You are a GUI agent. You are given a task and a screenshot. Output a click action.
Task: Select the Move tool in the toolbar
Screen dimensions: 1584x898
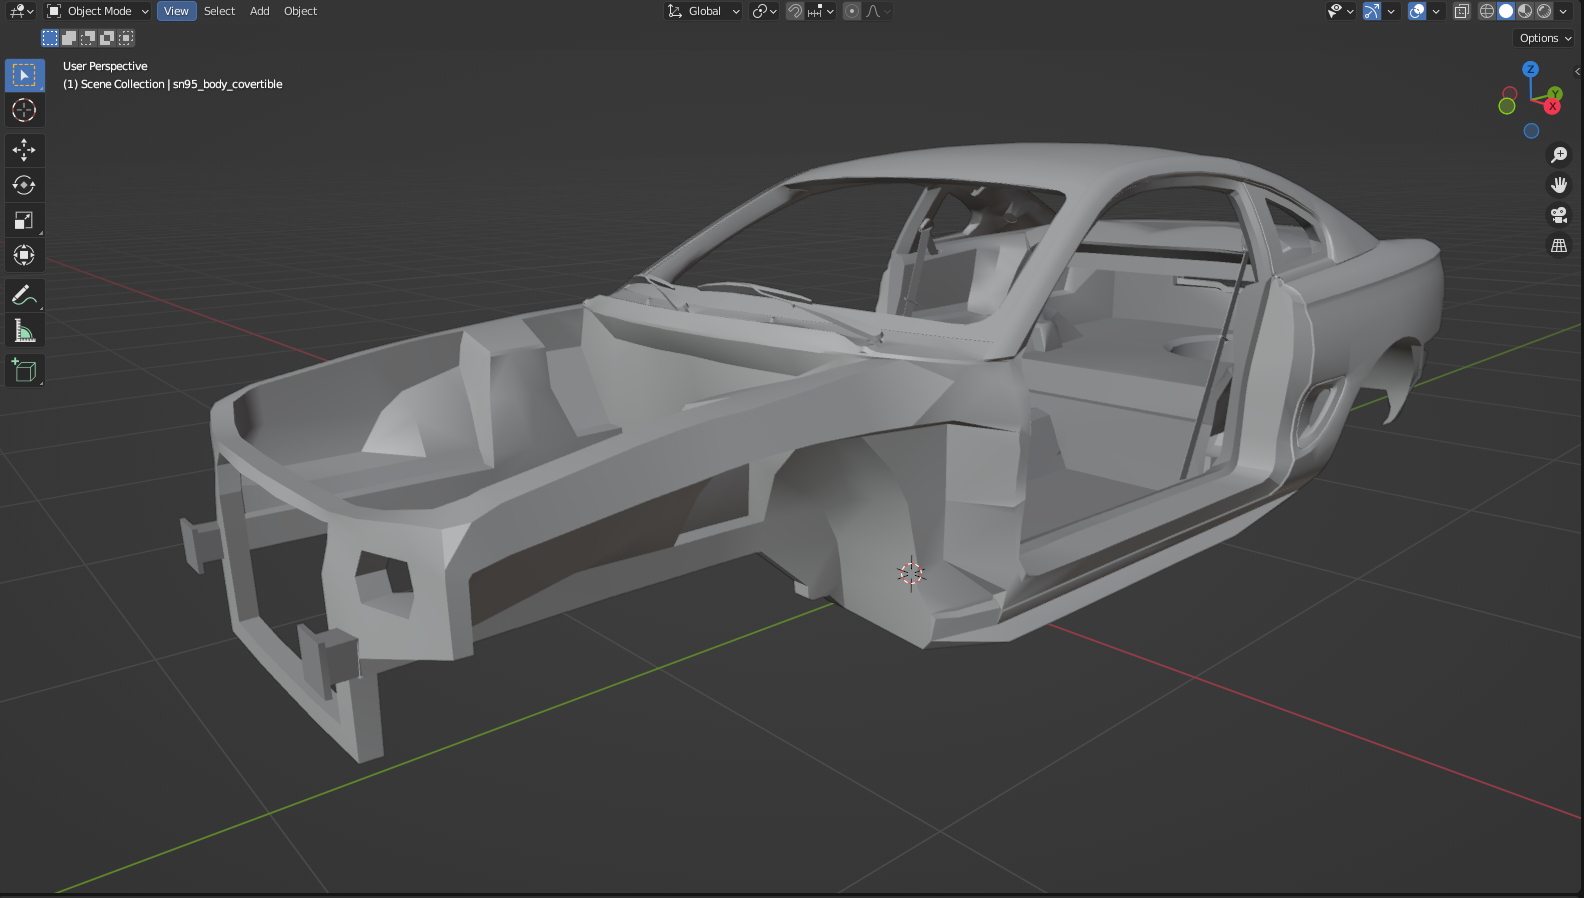point(24,150)
